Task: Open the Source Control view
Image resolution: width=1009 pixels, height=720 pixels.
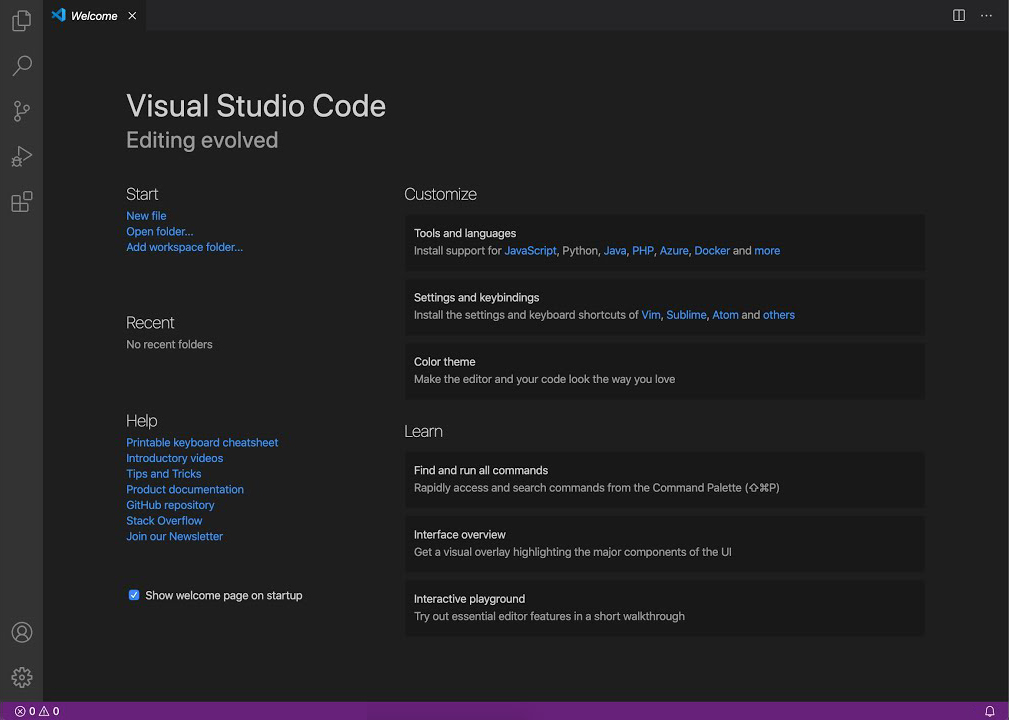Action: [x=21, y=111]
